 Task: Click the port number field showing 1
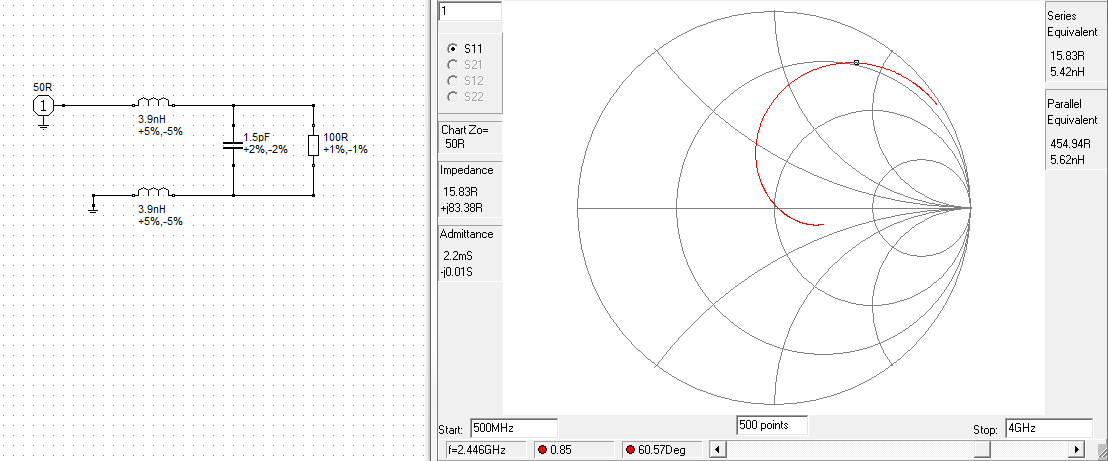(470, 11)
